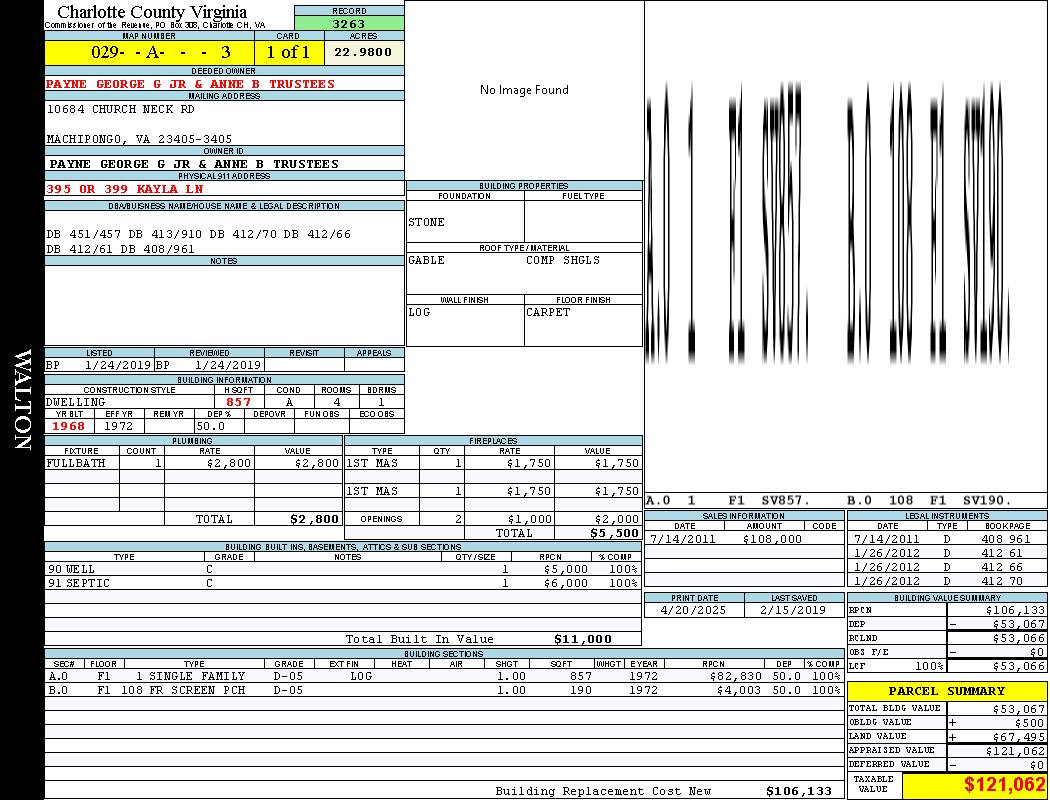The height and width of the screenshot is (800, 1050).
Task: Select floor finish CARPET
Action: click(548, 312)
